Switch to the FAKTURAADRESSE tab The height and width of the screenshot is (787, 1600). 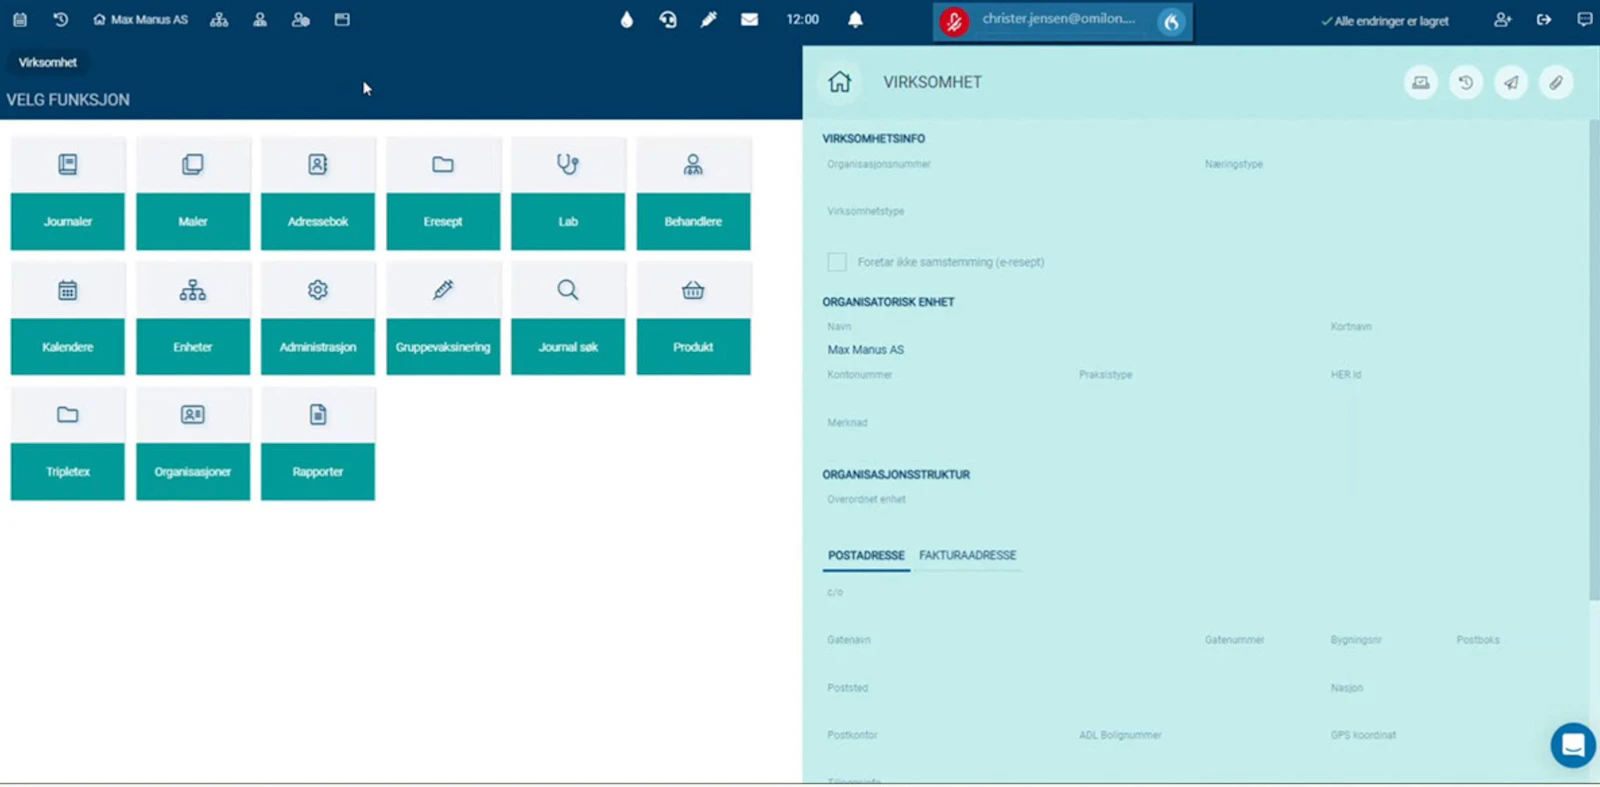pyautogui.click(x=967, y=556)
